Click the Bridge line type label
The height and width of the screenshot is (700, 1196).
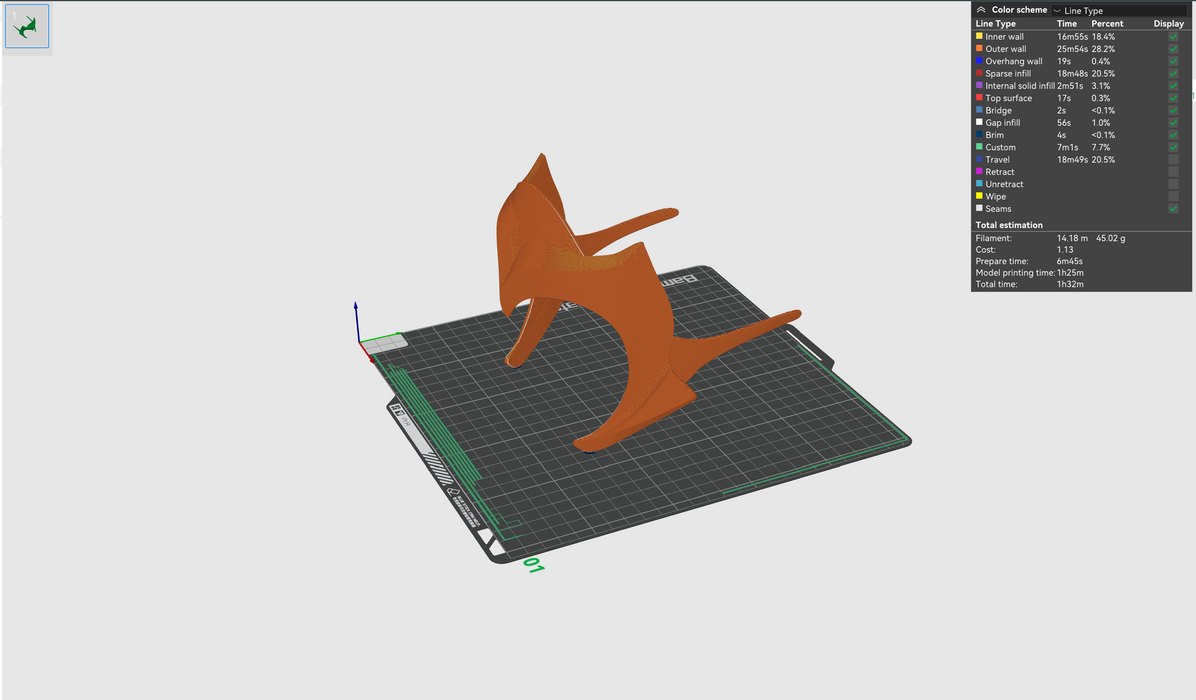[999, 110]
